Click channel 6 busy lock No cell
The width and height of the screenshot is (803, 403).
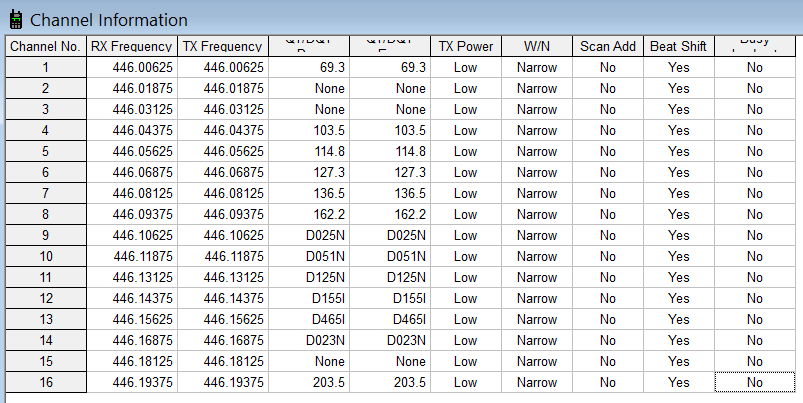click(x=755, y=172)
